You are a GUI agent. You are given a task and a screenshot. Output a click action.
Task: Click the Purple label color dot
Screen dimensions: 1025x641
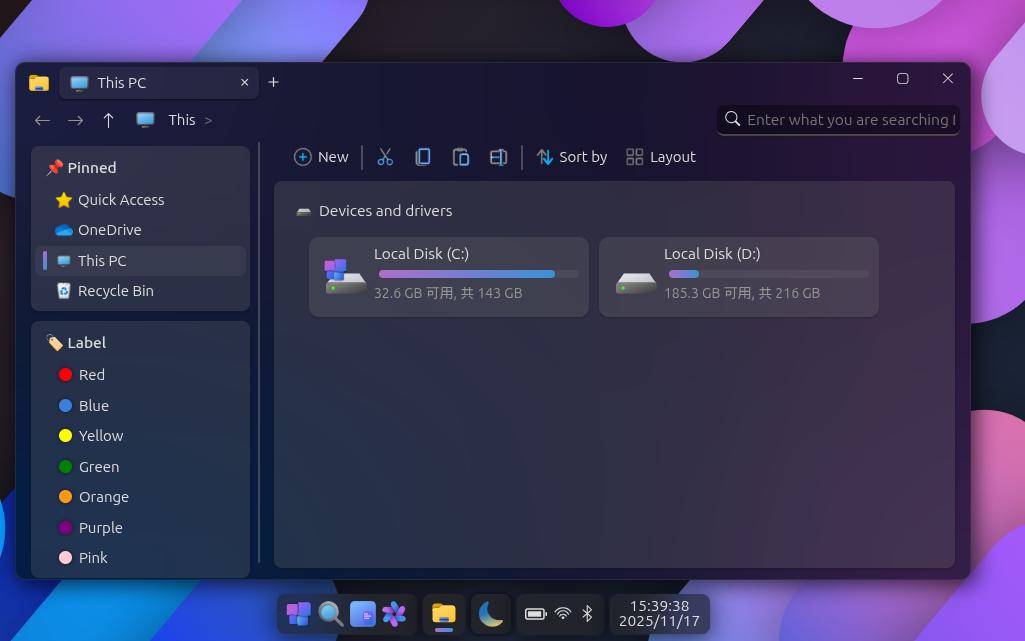coord(64,527)
